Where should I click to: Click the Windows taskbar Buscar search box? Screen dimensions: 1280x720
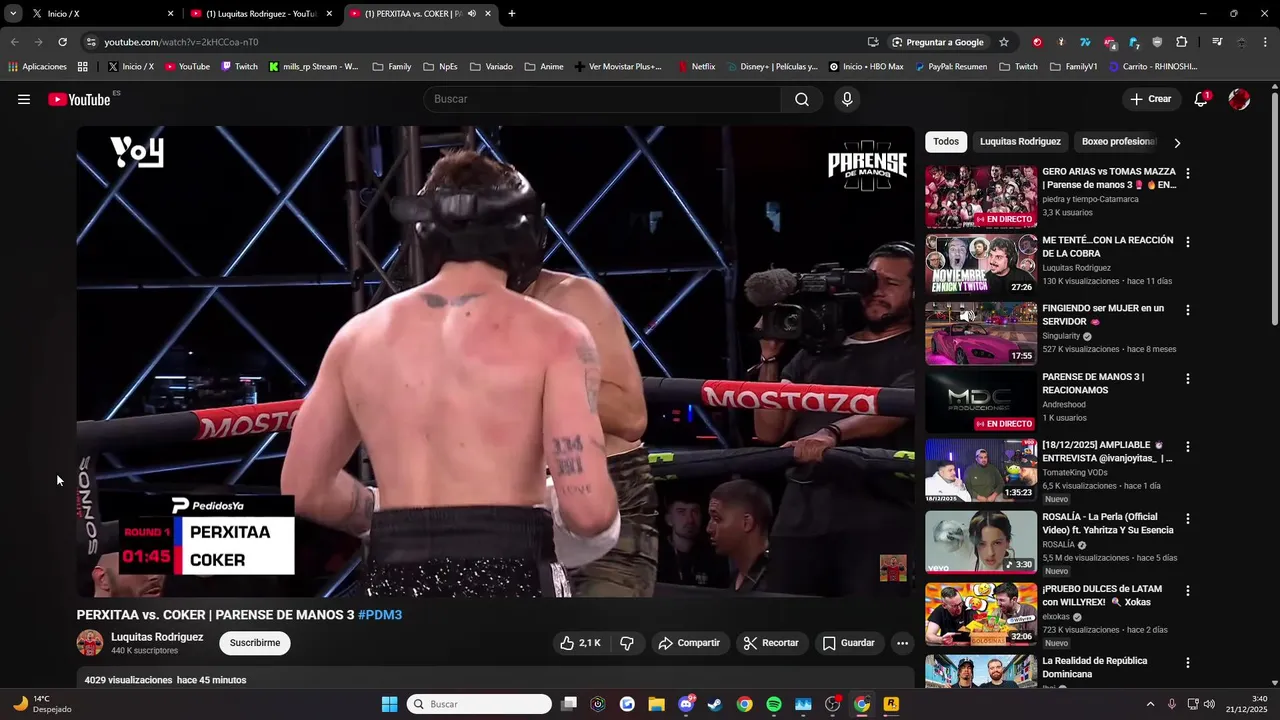(x=479, y=704)
